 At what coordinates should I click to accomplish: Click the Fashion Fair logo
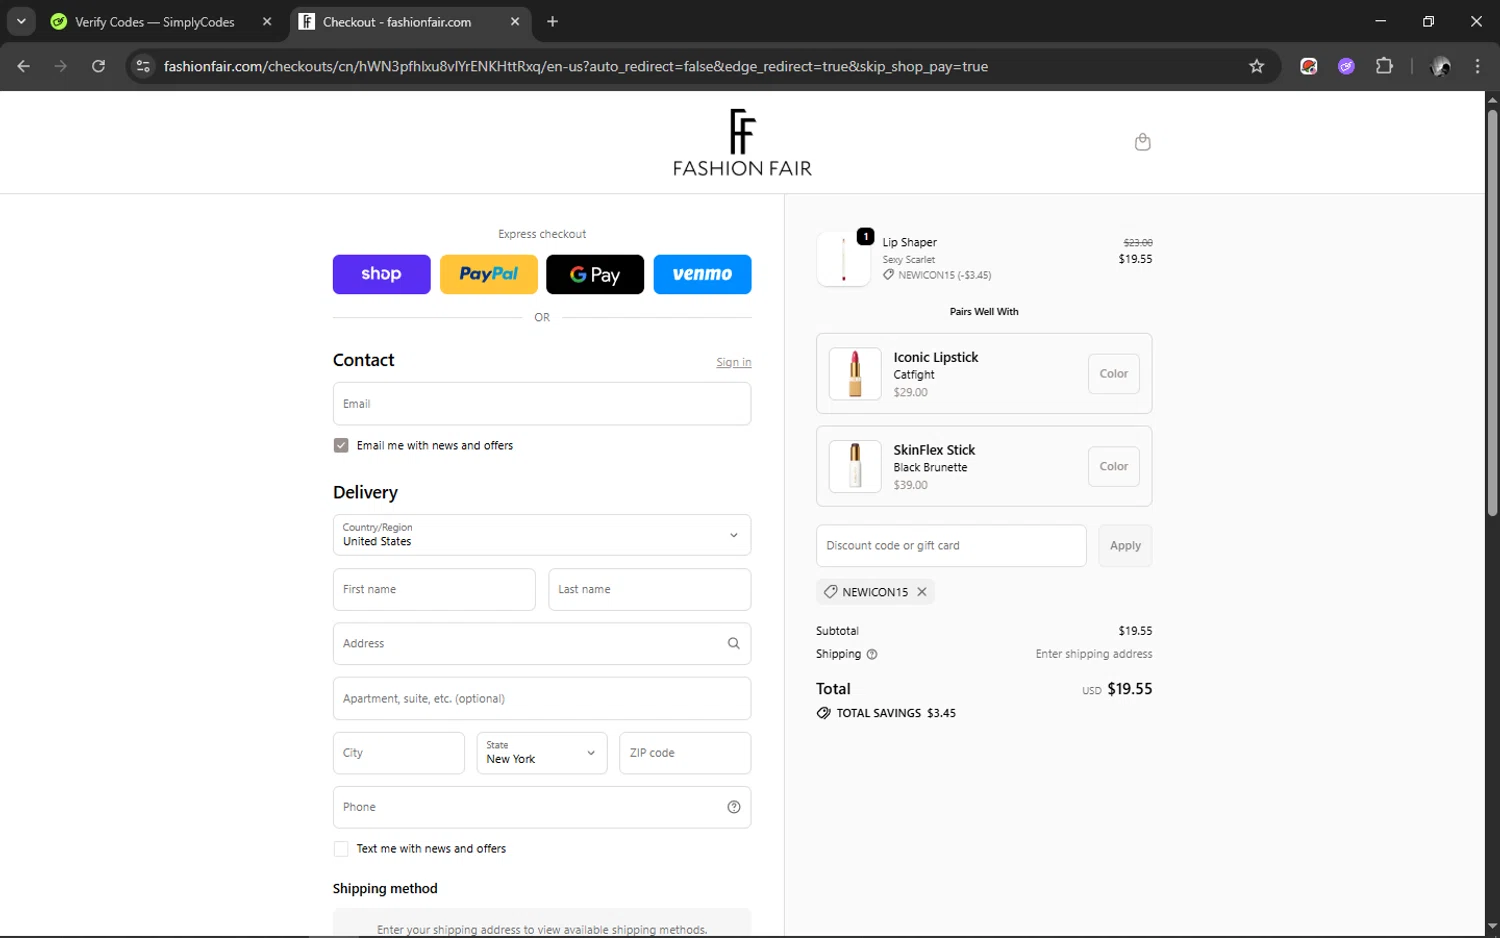[742, 143]
